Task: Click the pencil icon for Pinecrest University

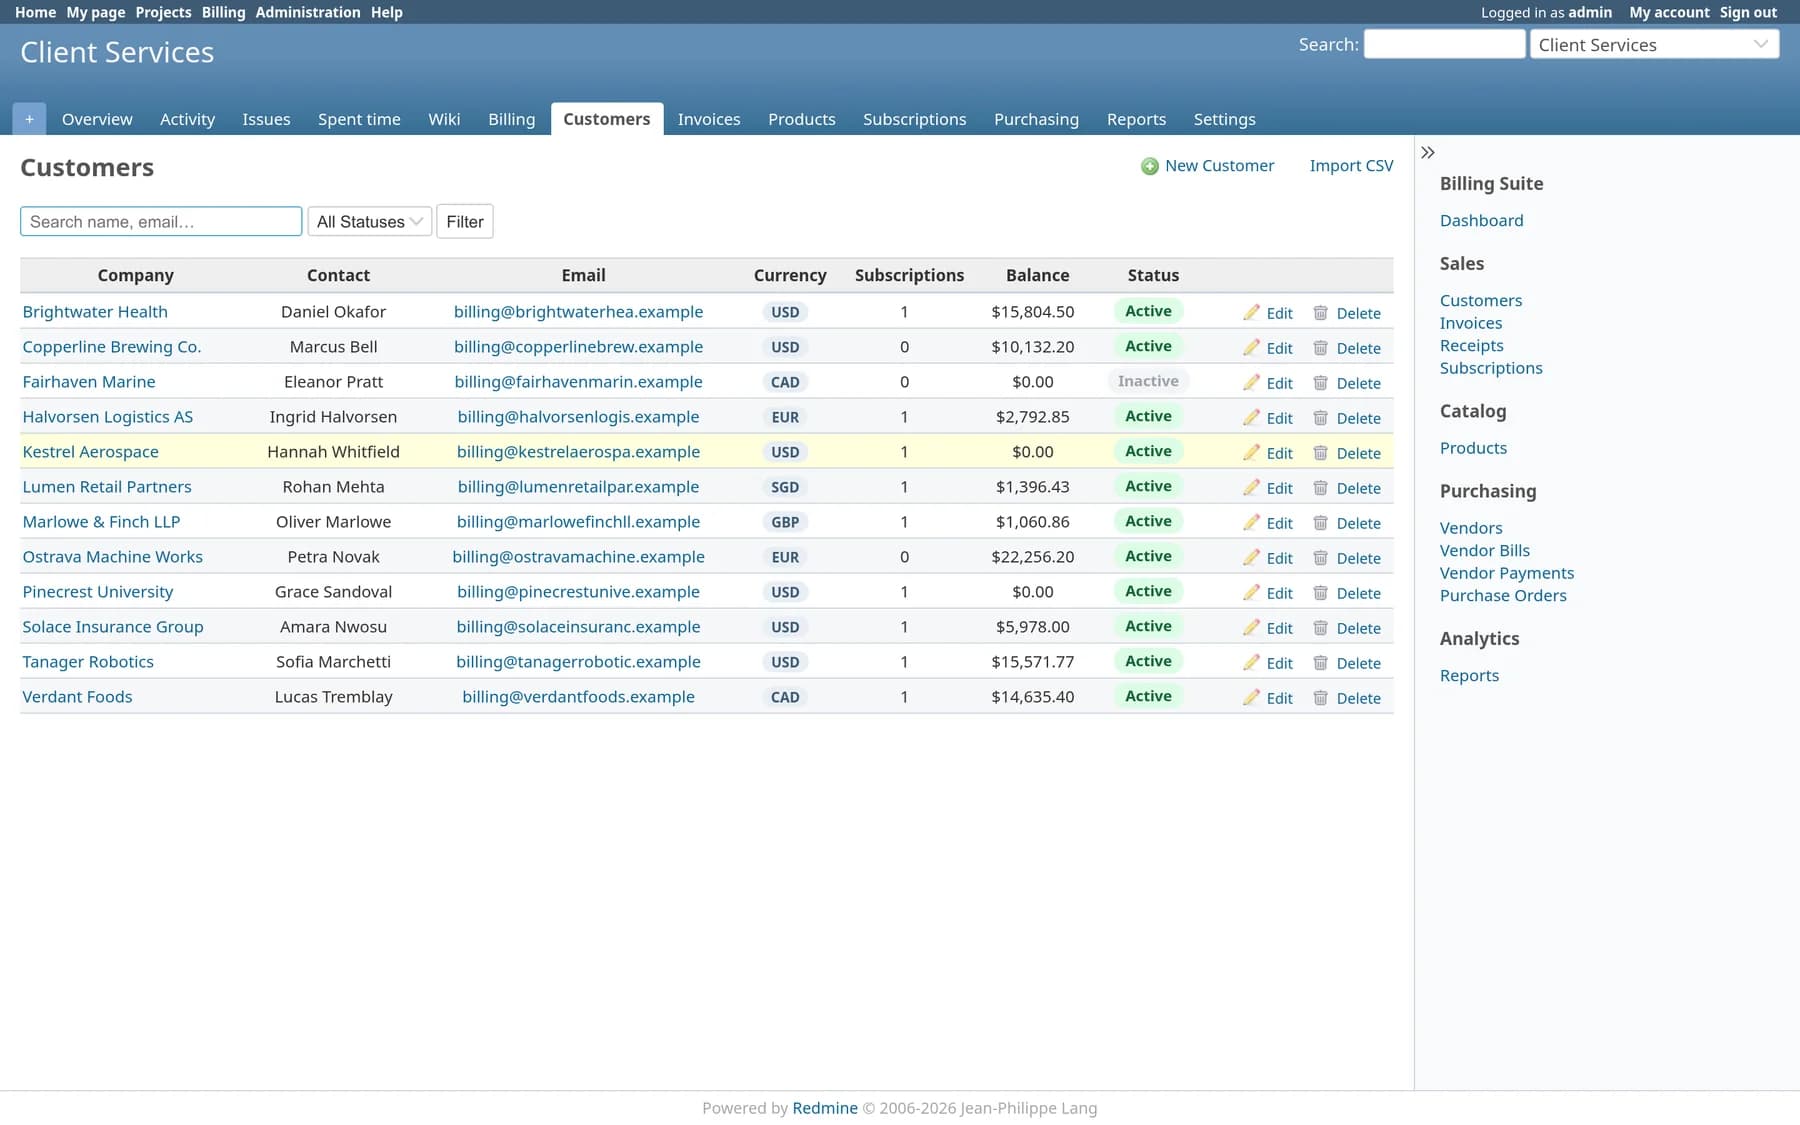Action: (x=1251, y=592)
